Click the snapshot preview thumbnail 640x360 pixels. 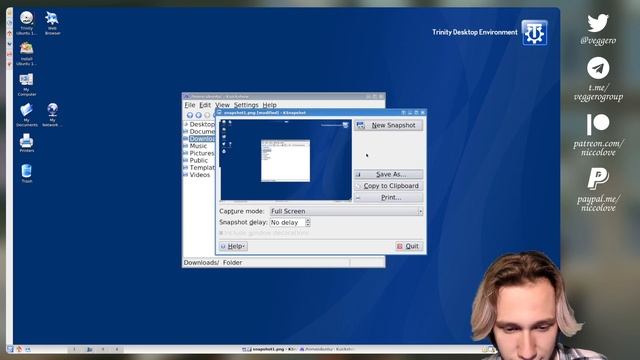(x=286, y=160)
